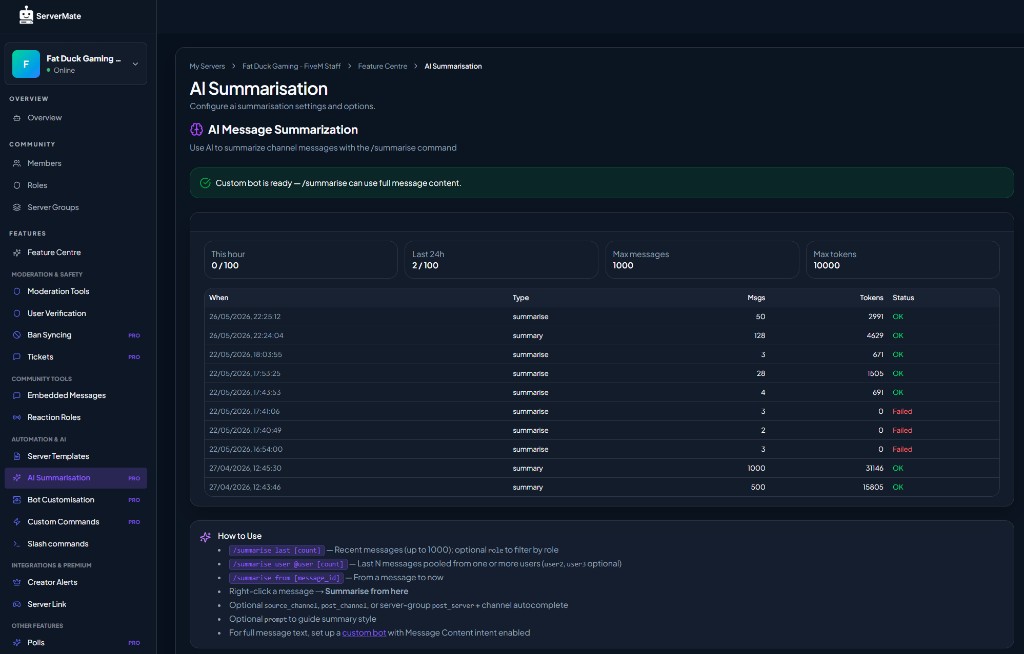
Task: Click the Server Groups icon
Action: tap(17, 207)
